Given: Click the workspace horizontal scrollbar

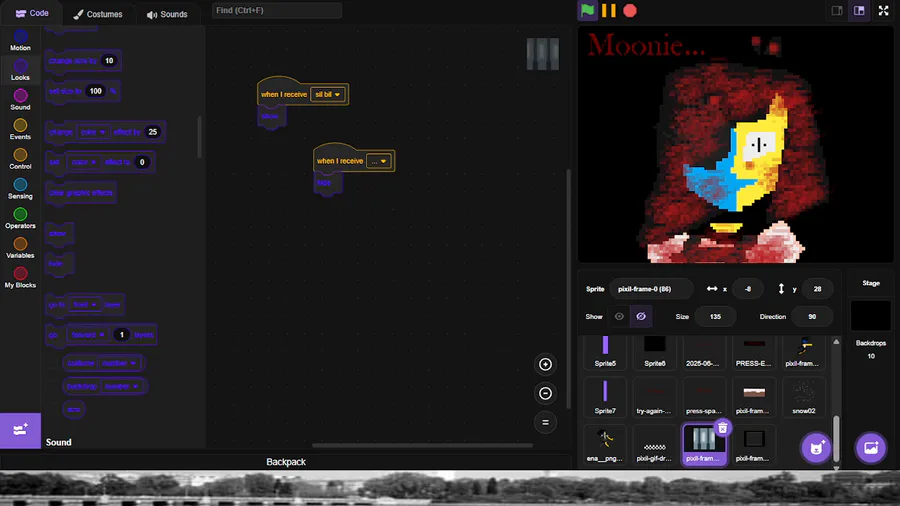Looking at the screenshot, I should coord(422,445).
